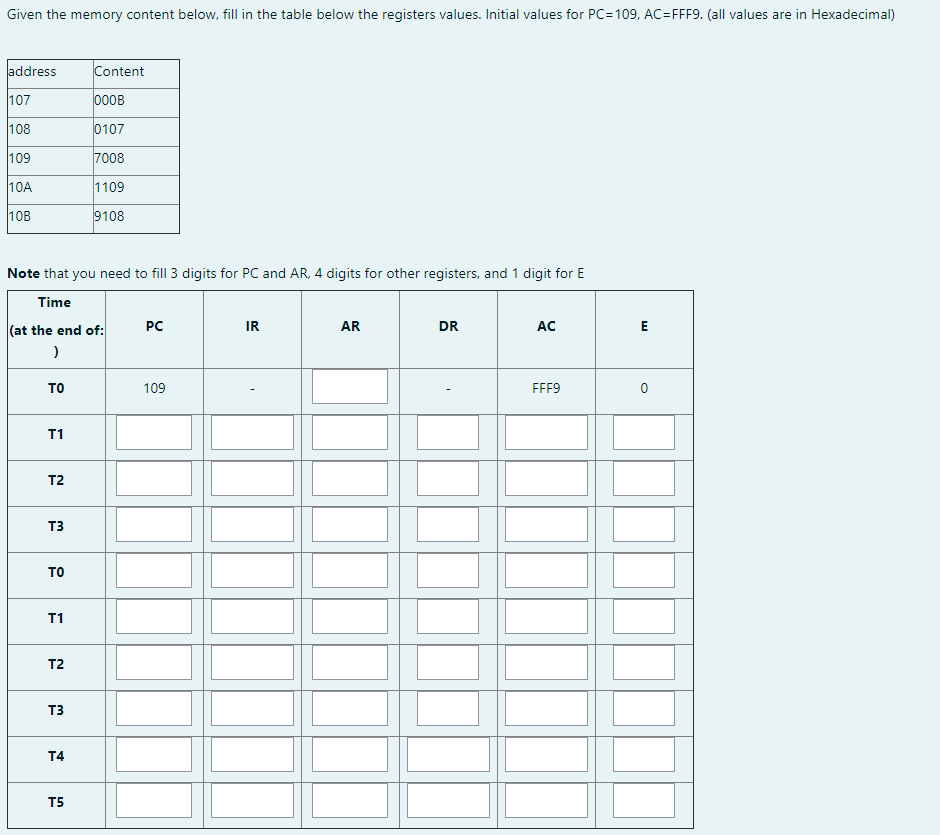Click memory content value 000B

pos(109,100)
